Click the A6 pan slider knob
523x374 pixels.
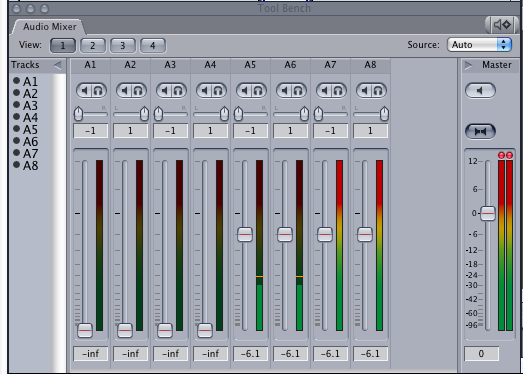click(x=304, y=114)
